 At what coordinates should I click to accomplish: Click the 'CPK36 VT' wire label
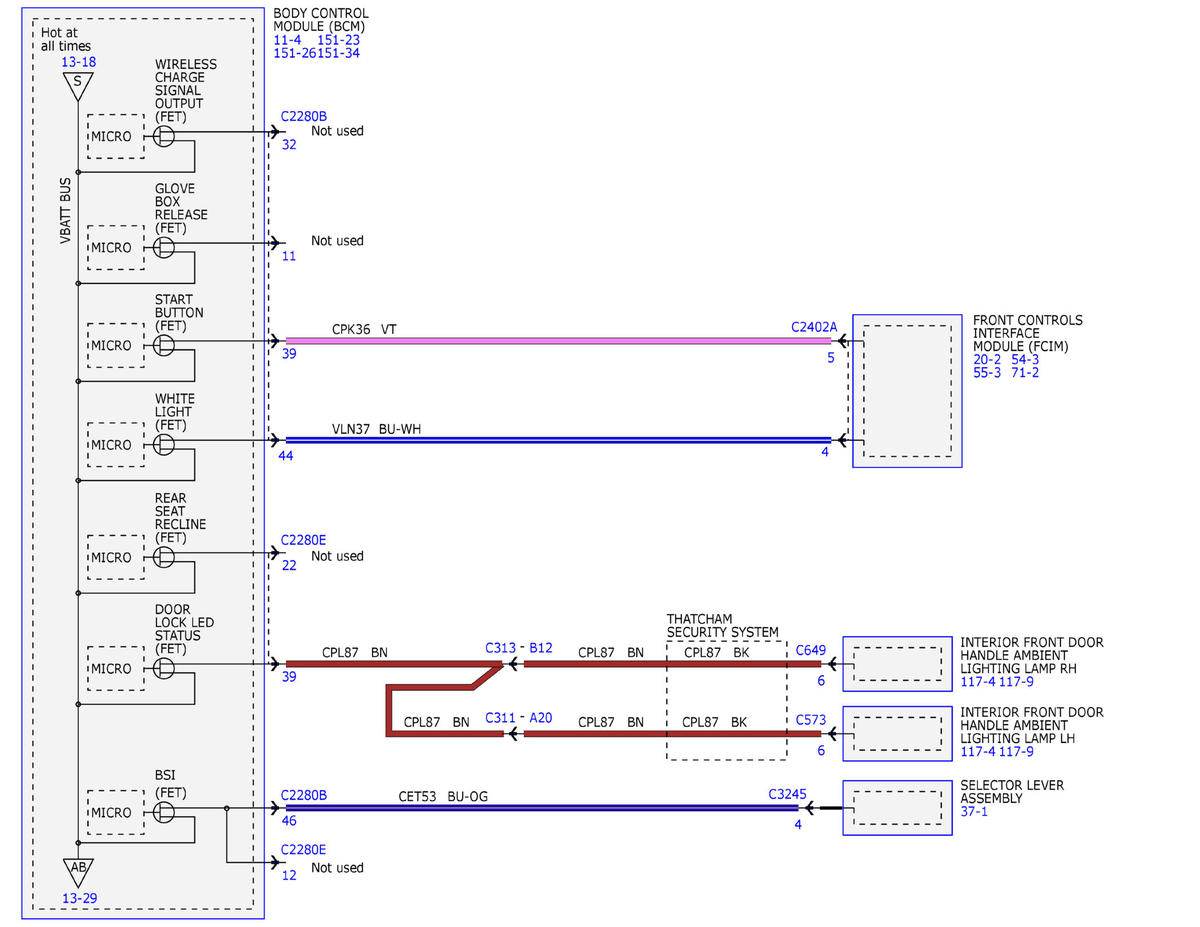click(365, 328)
